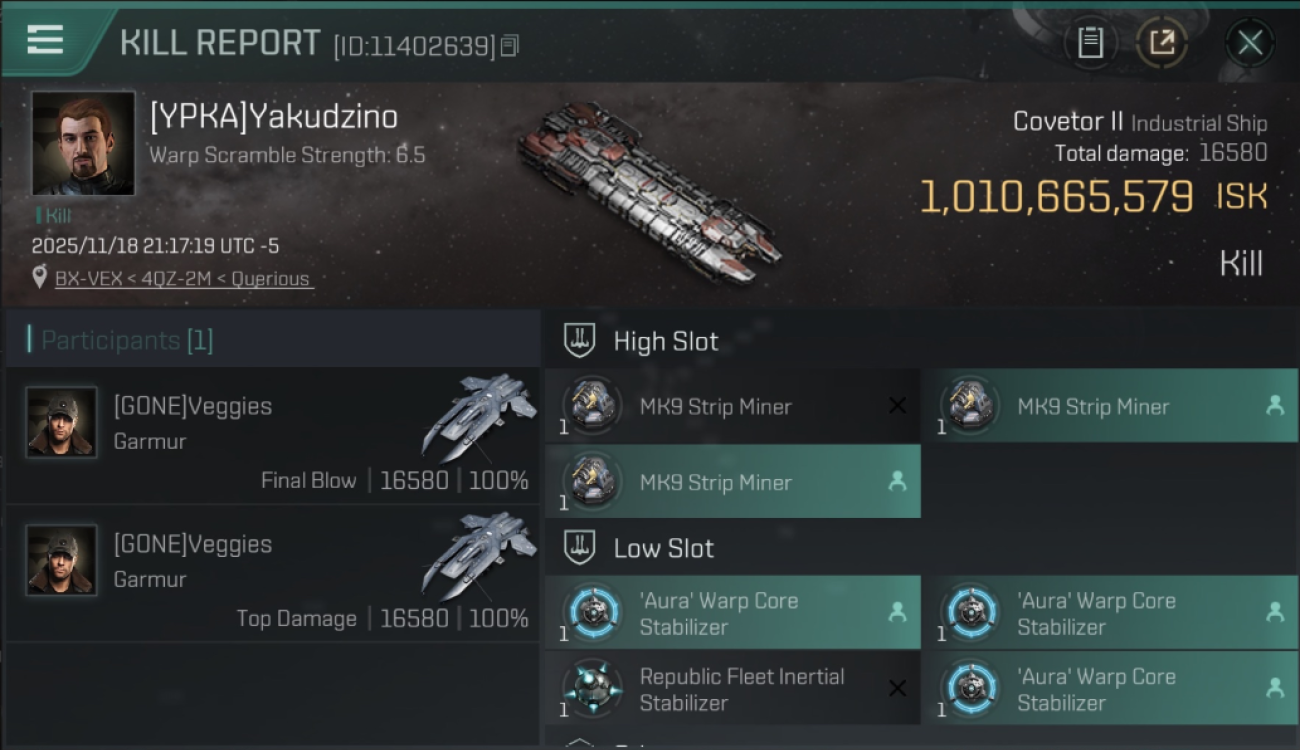This screenshot has height=750, width=1300.
Task: Click the Republic Fleet Inertial Stabilizer module icon
Action: tap(592, 689)
